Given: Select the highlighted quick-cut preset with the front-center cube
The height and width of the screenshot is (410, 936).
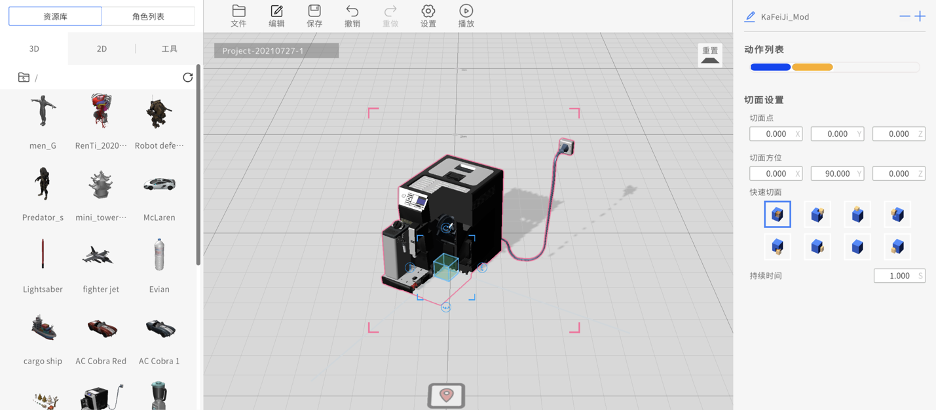Looking at the screenshot, I should pyautogui.click(x=777, y=214).
